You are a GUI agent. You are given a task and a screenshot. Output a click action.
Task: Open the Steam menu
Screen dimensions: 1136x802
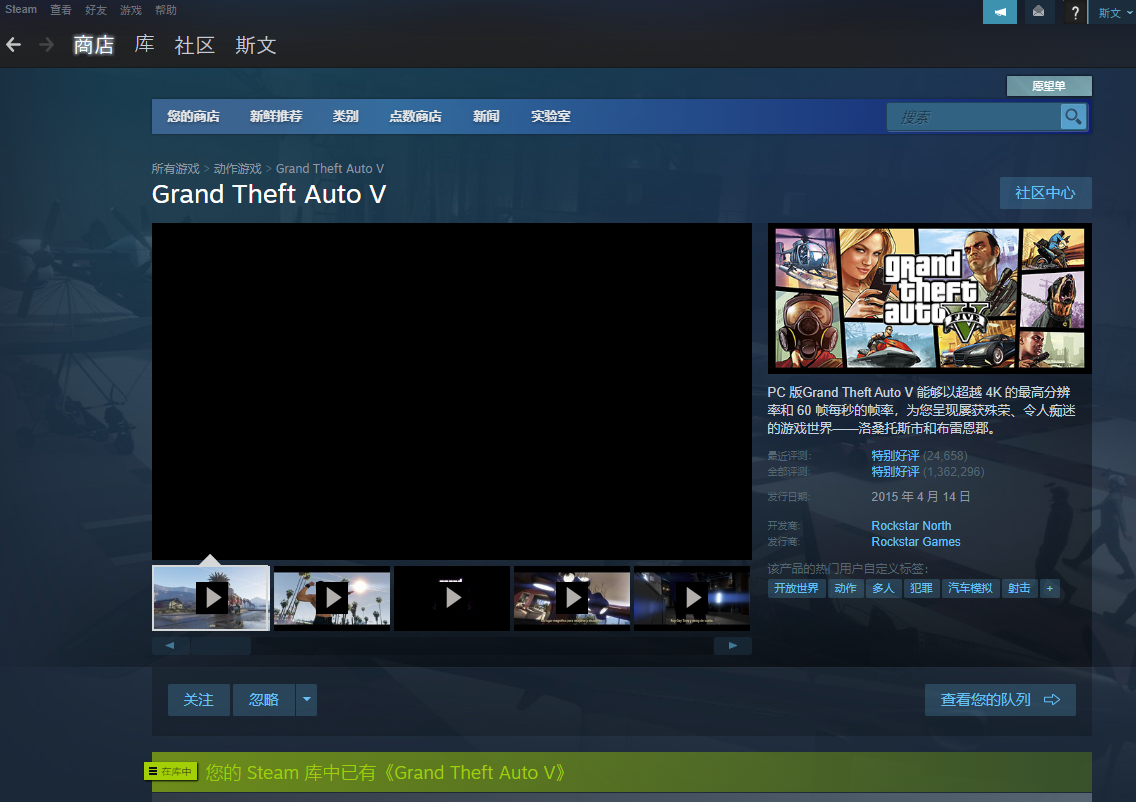tap(21, 9)
